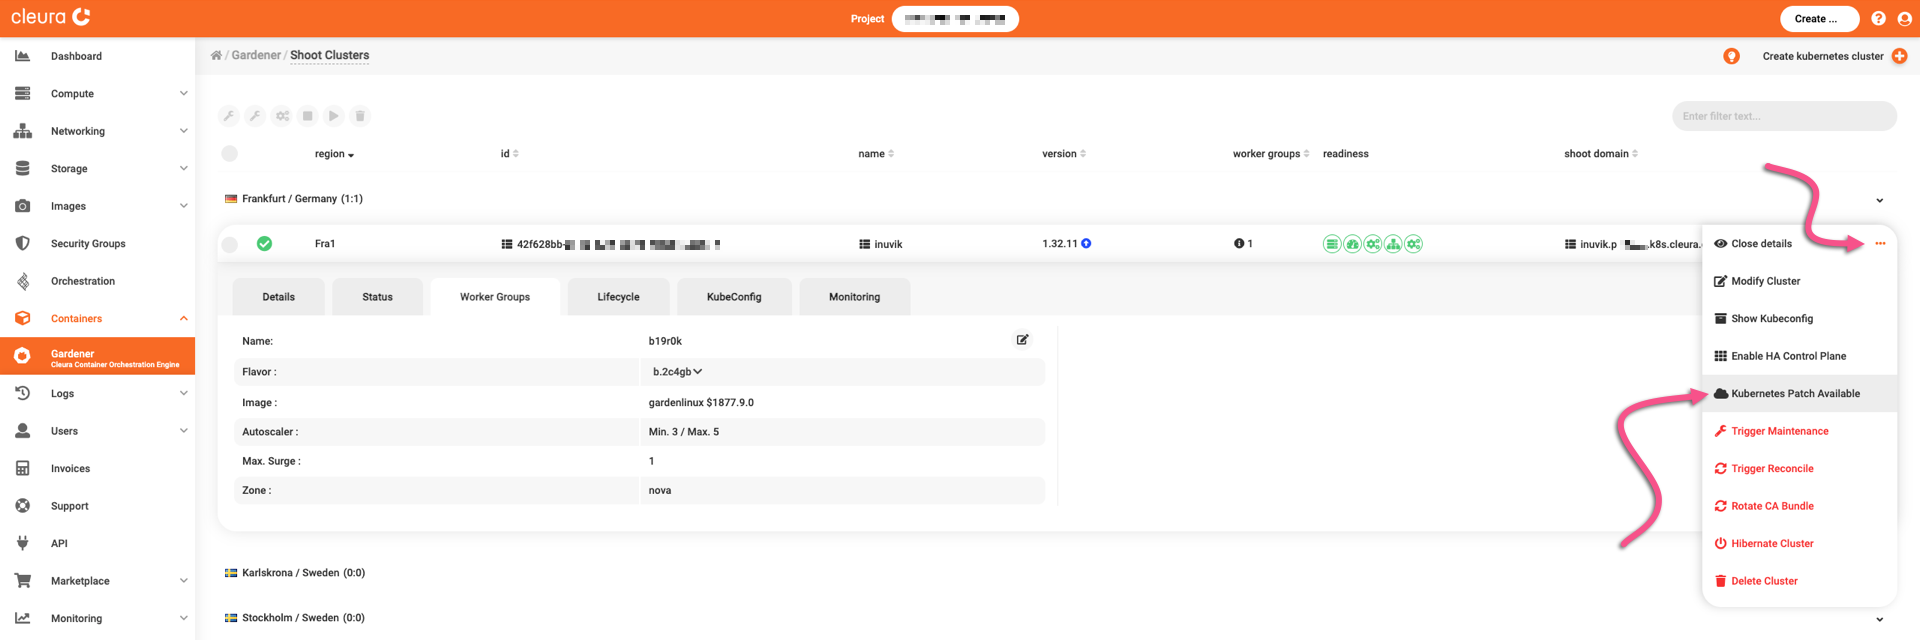The image size is (1920, 640).
Task: Switch to the KubeConfig tab
Action: [x=734, y=297]
